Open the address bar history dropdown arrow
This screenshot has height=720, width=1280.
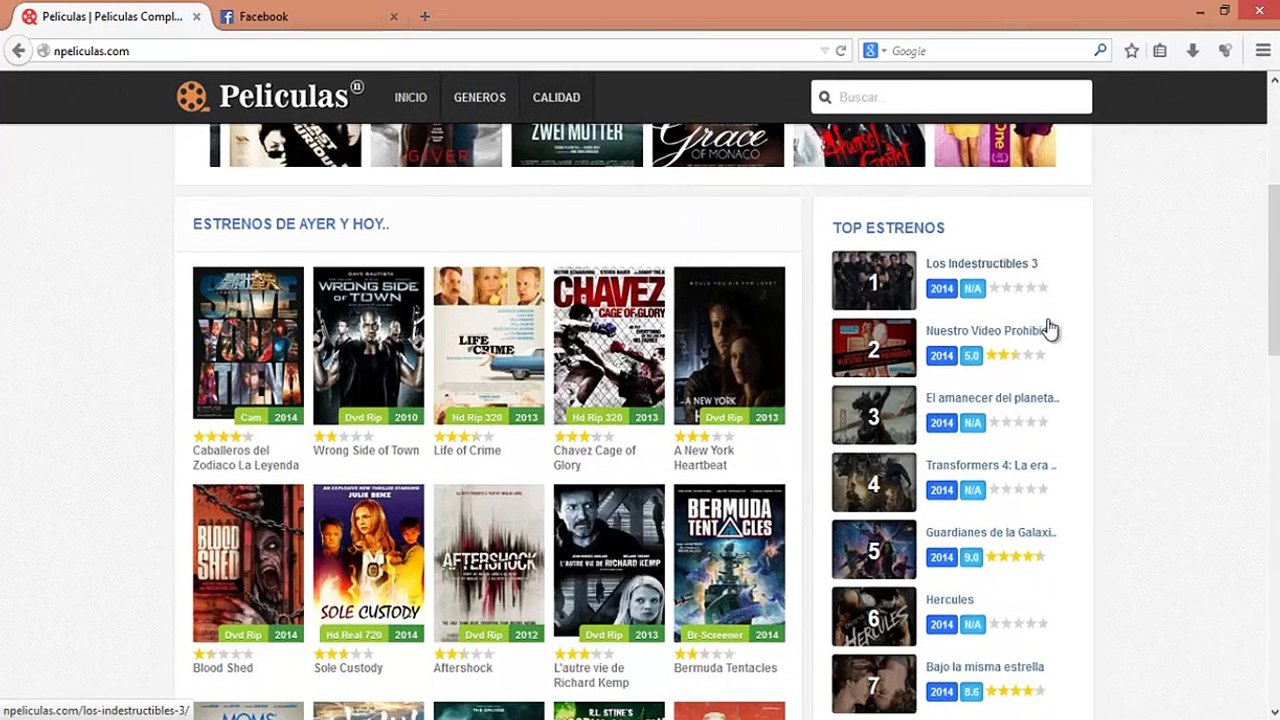pos(824,51)
